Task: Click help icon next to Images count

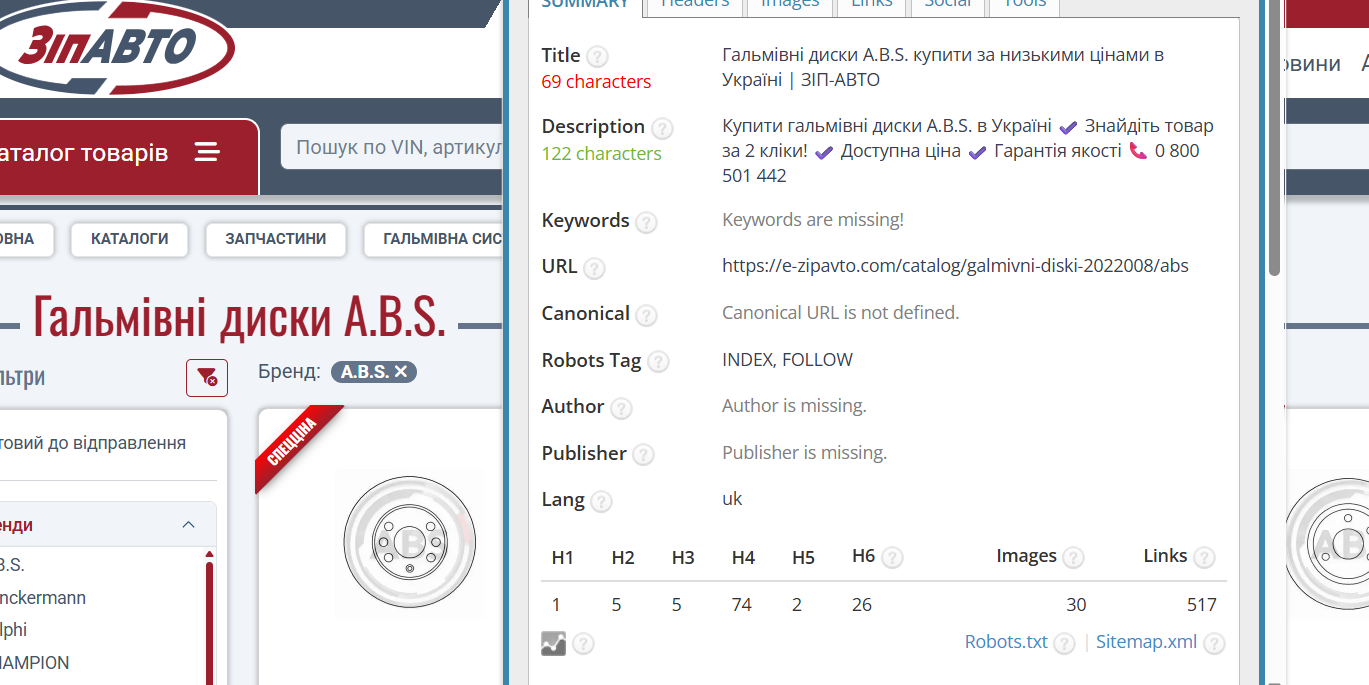Action: (x=1073, y=557)
